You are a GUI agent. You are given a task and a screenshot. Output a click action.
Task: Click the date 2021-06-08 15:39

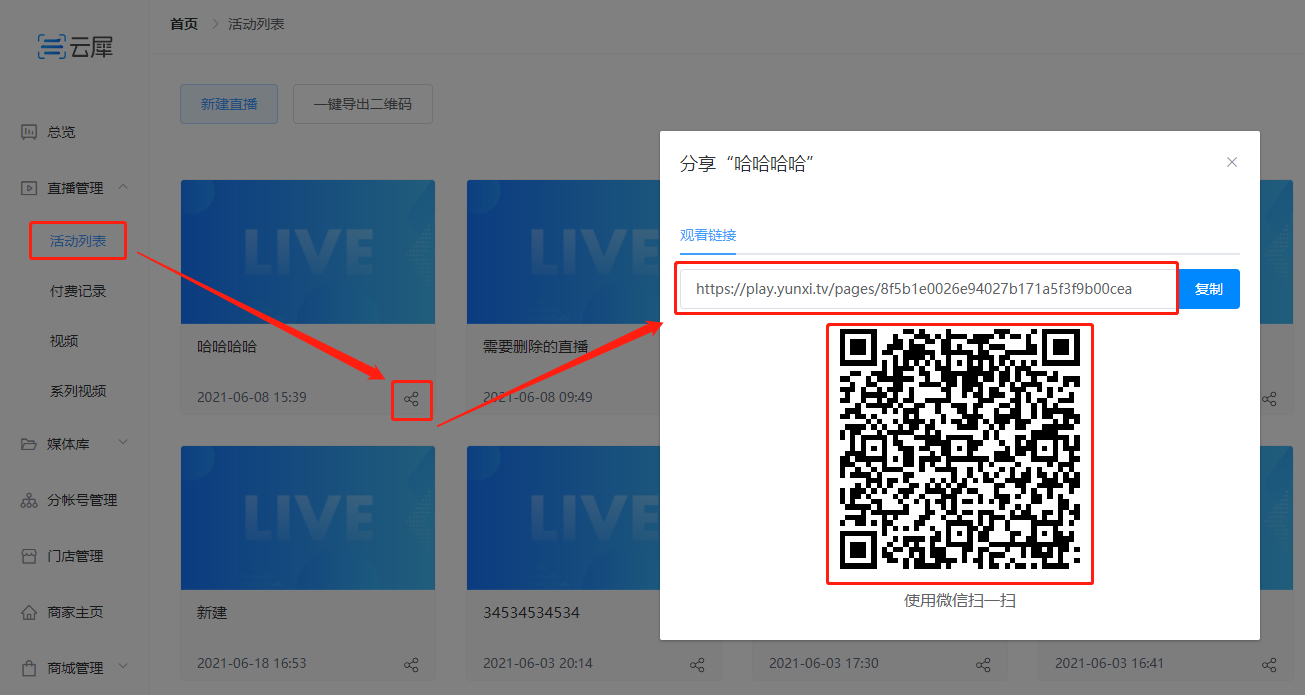[x=252, y=397]
